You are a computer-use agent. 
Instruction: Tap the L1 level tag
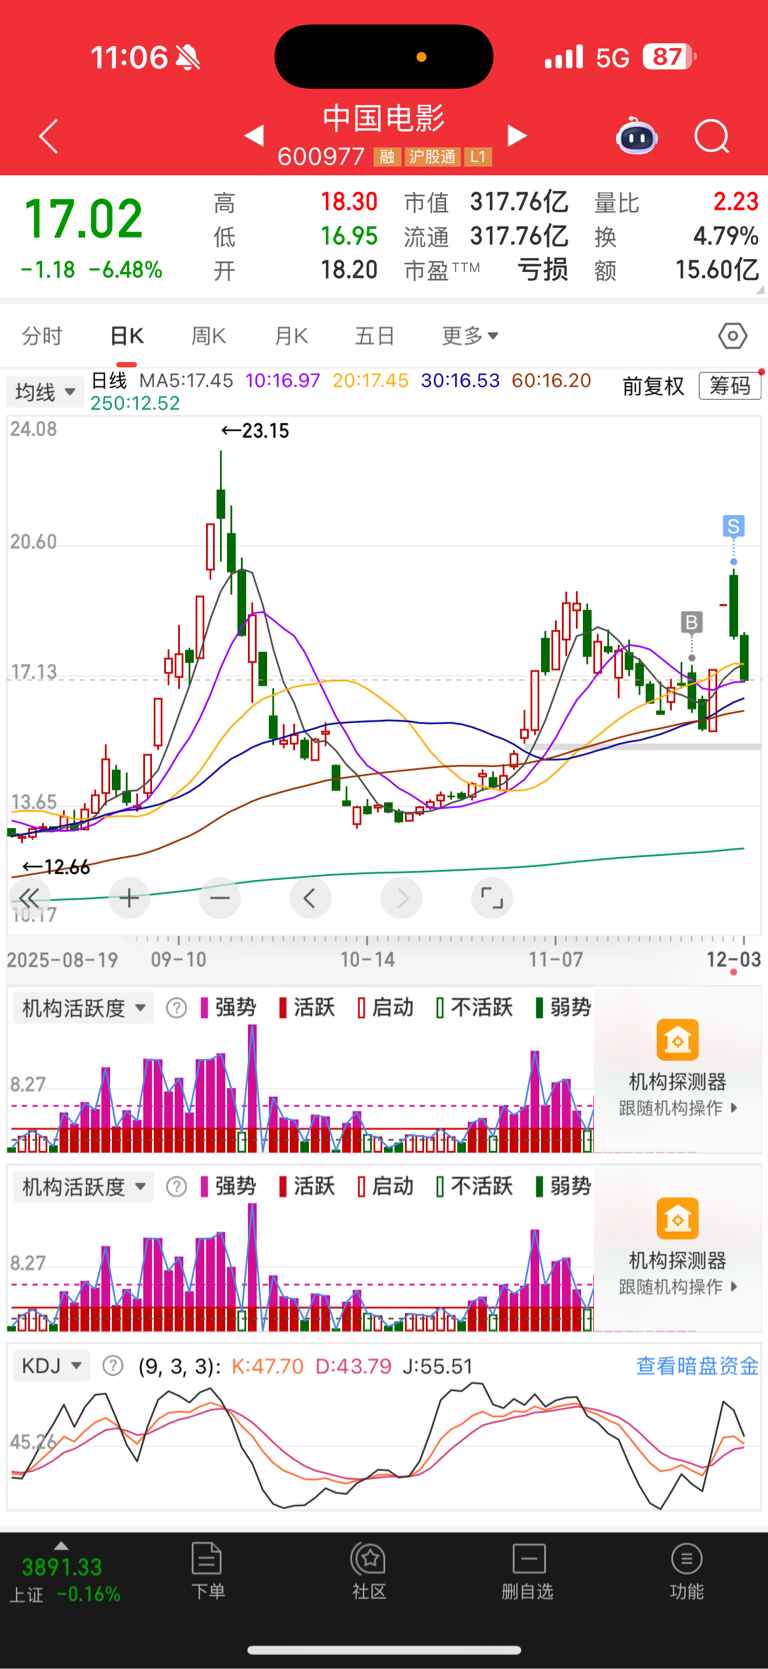(478, 157)
